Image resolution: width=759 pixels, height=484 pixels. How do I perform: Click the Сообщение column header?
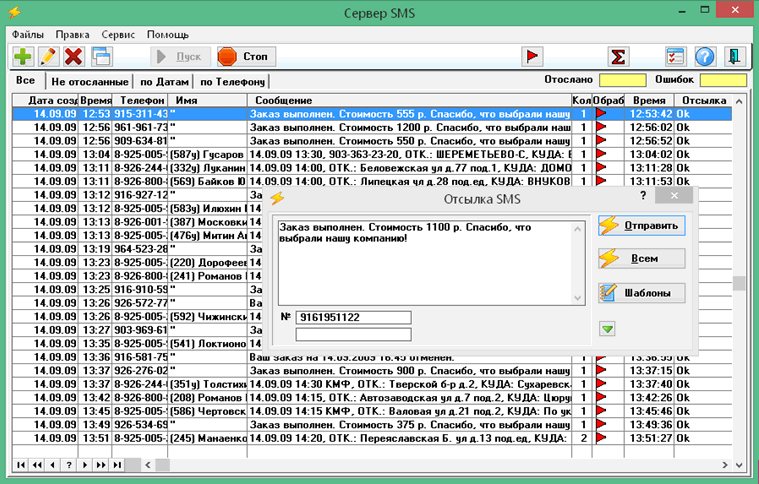[410, 100]
